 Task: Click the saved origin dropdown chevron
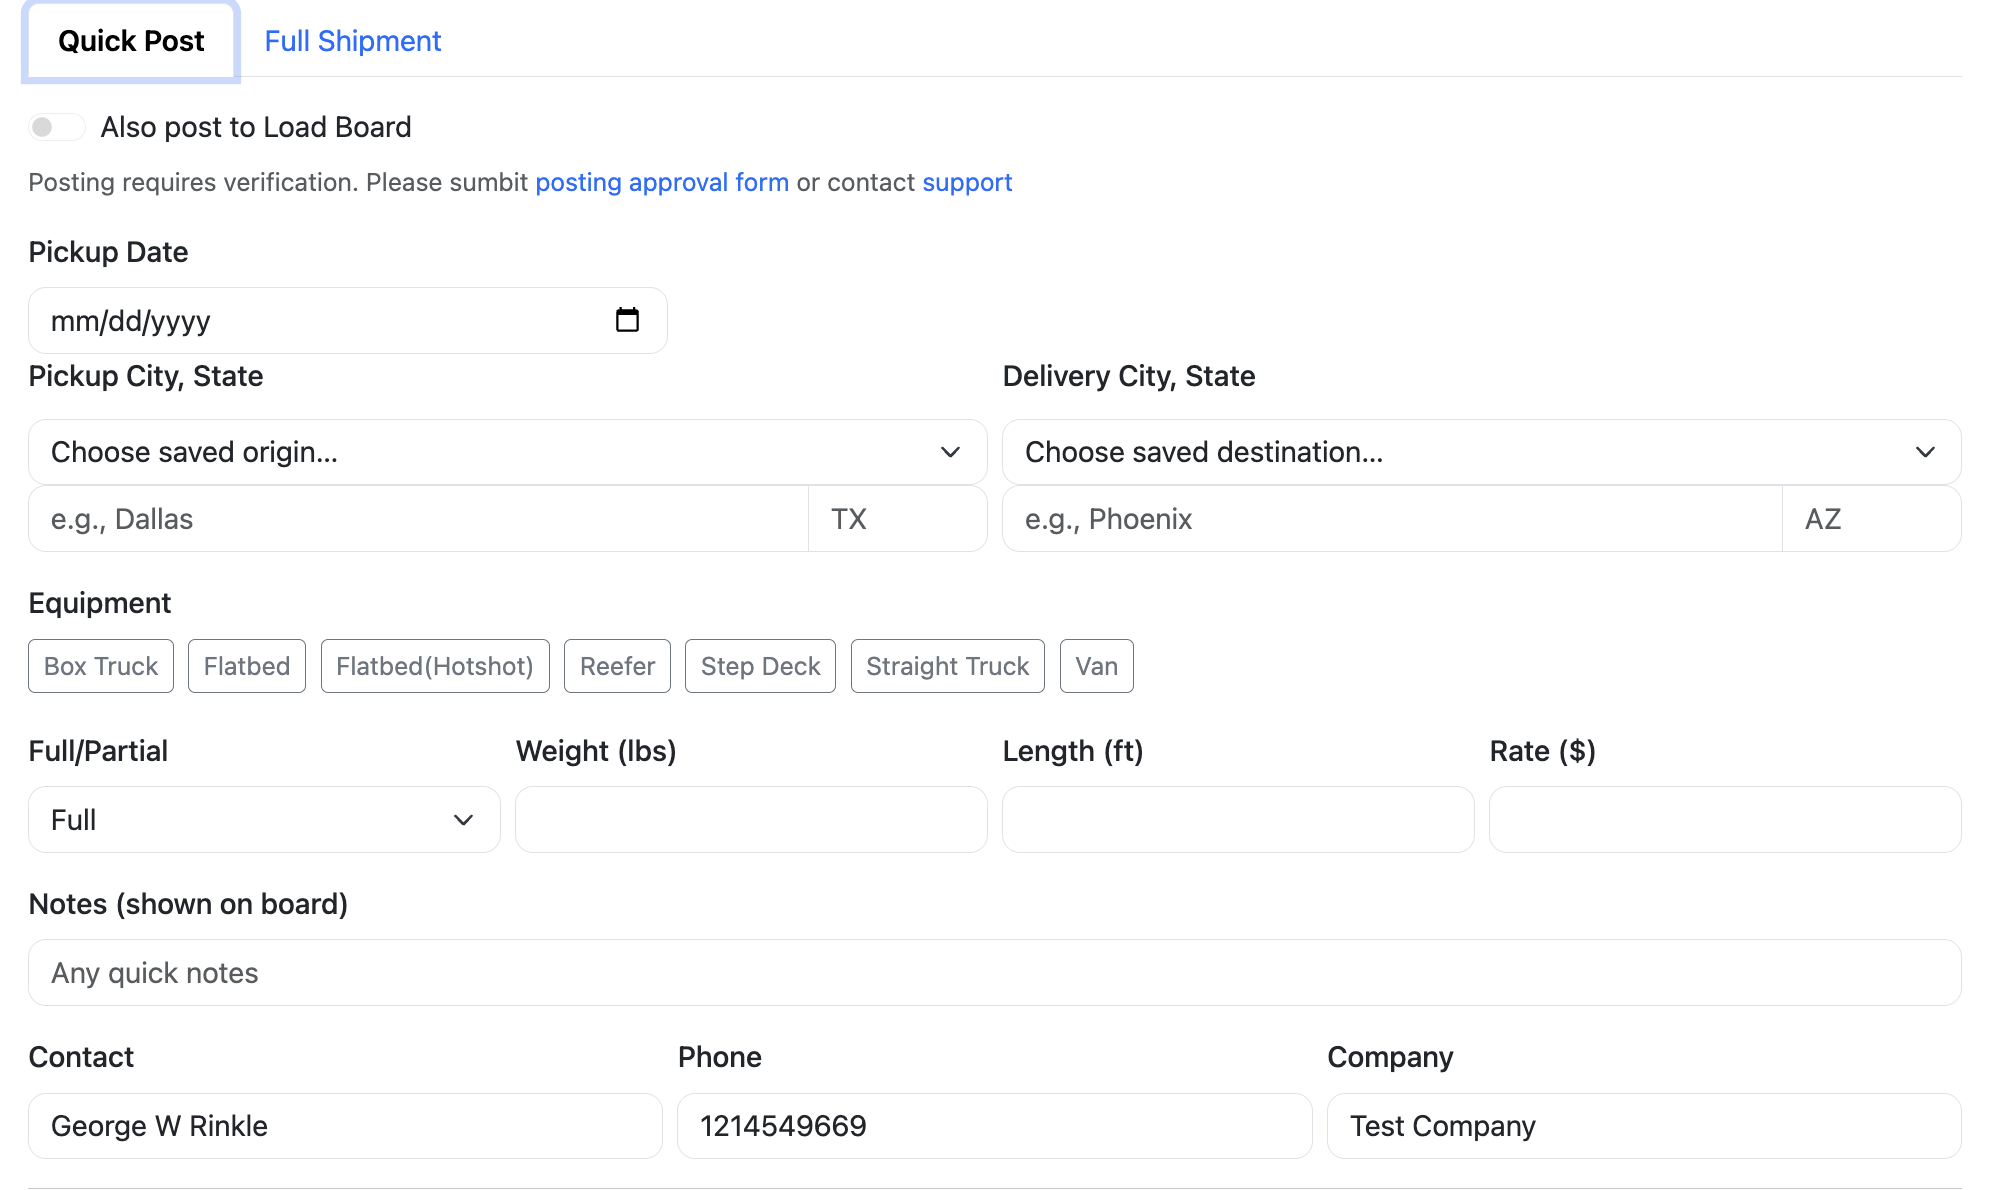[x=949, y=452]
